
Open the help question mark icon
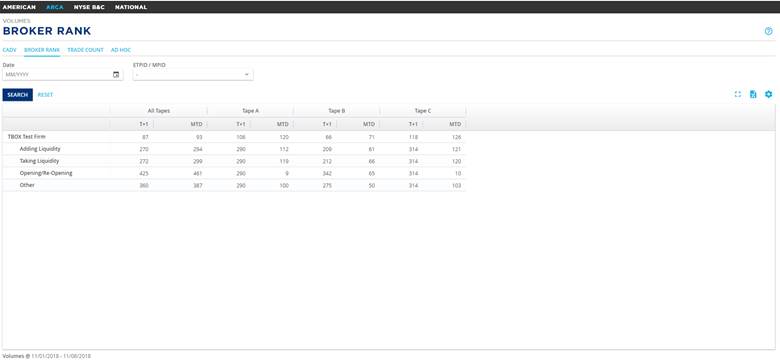[x=768, y=31]
